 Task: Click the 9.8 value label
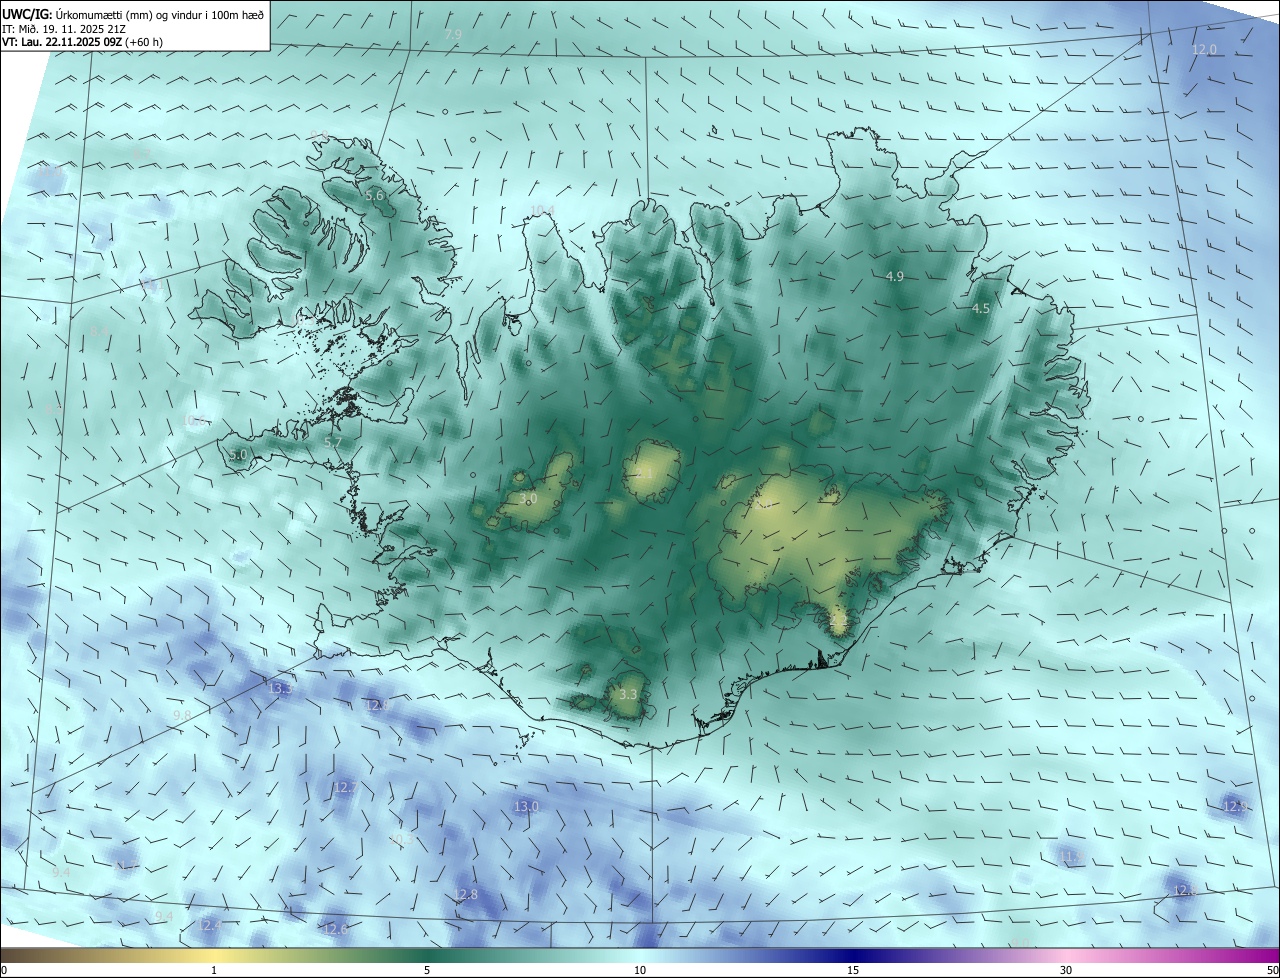[x=181, y=715]
